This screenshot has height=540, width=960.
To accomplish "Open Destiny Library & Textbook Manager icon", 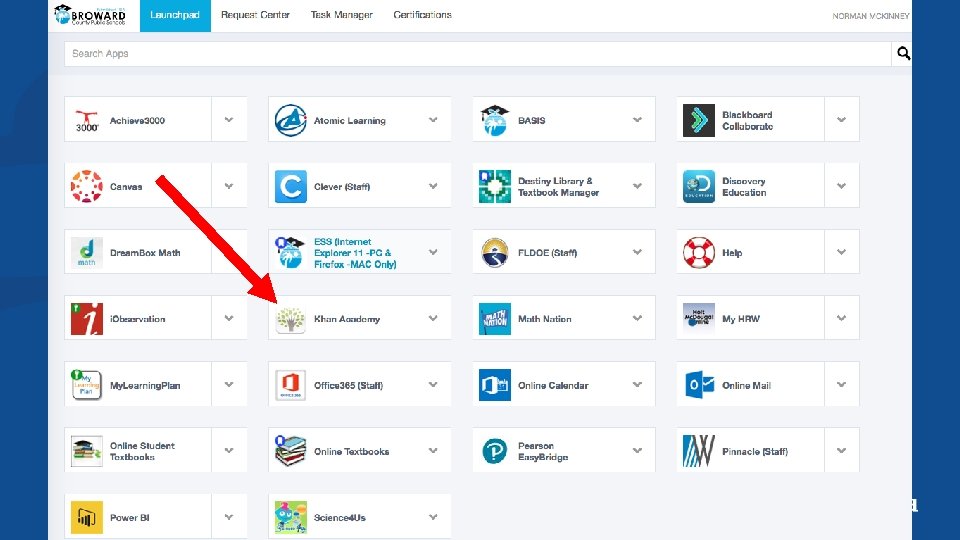I will pyautogui.click(x=495, y=187).
